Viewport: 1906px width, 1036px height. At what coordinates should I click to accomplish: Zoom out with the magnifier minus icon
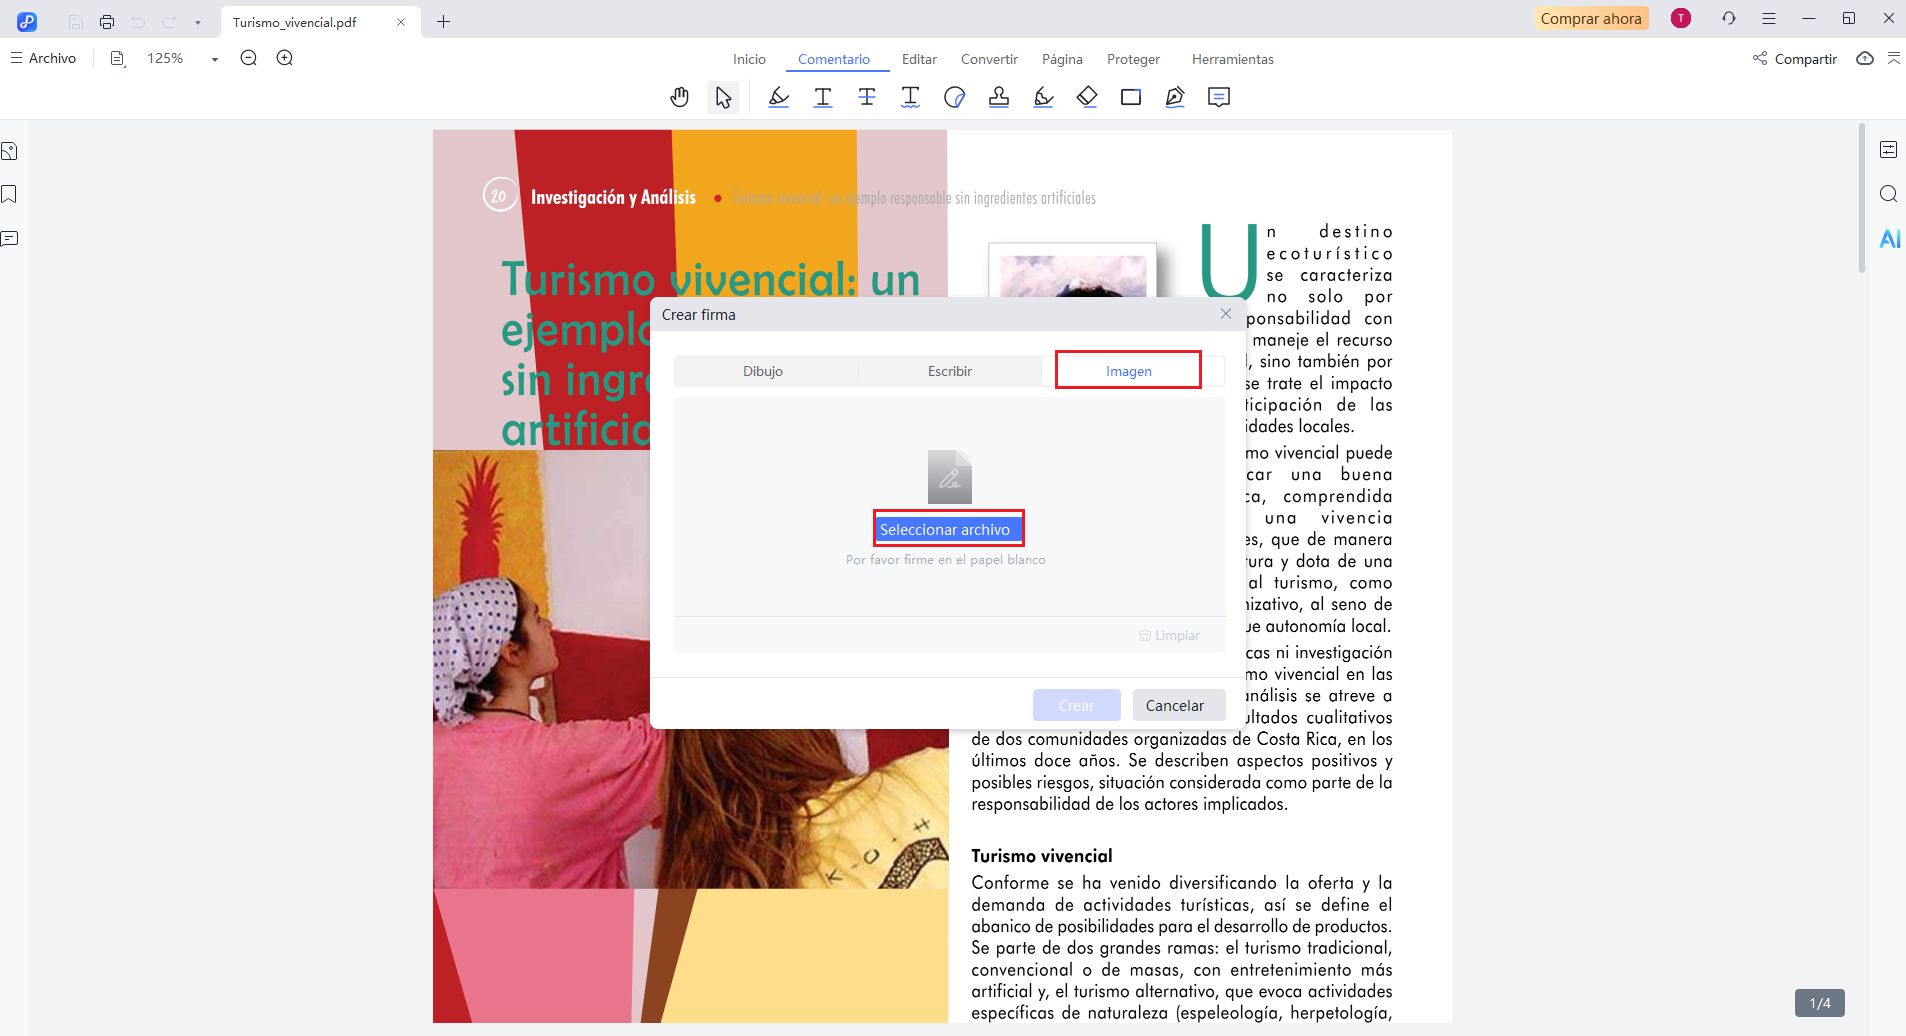pyautogui.click(x=247, y=57)
